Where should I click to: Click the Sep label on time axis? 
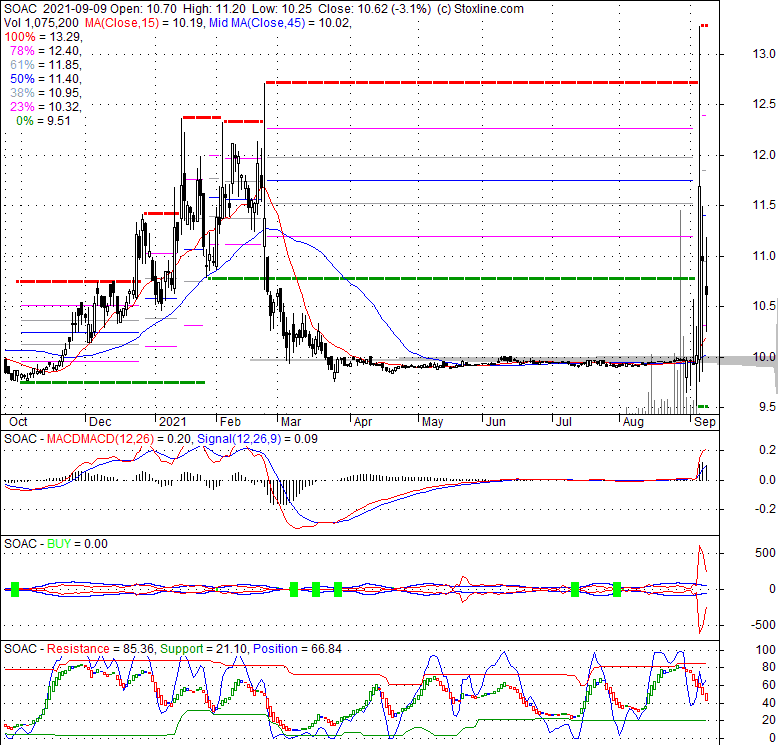point(705,422)
